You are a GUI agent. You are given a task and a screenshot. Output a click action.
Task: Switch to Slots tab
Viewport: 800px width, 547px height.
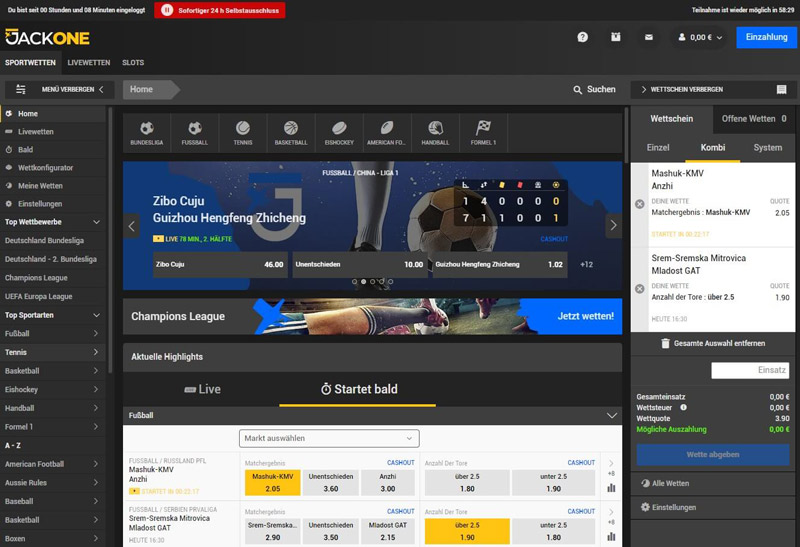[133, 63]
